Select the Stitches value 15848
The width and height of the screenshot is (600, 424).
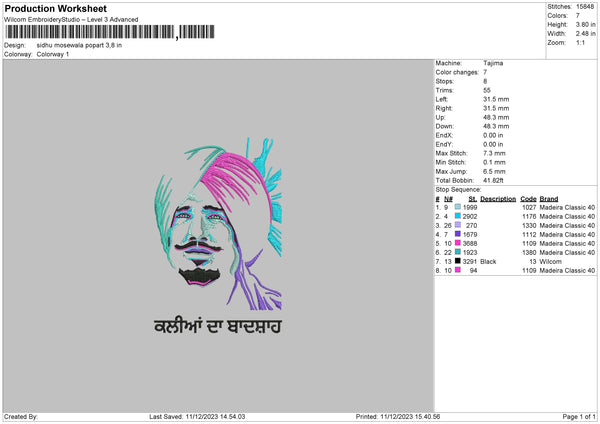[x=585, y=7]
